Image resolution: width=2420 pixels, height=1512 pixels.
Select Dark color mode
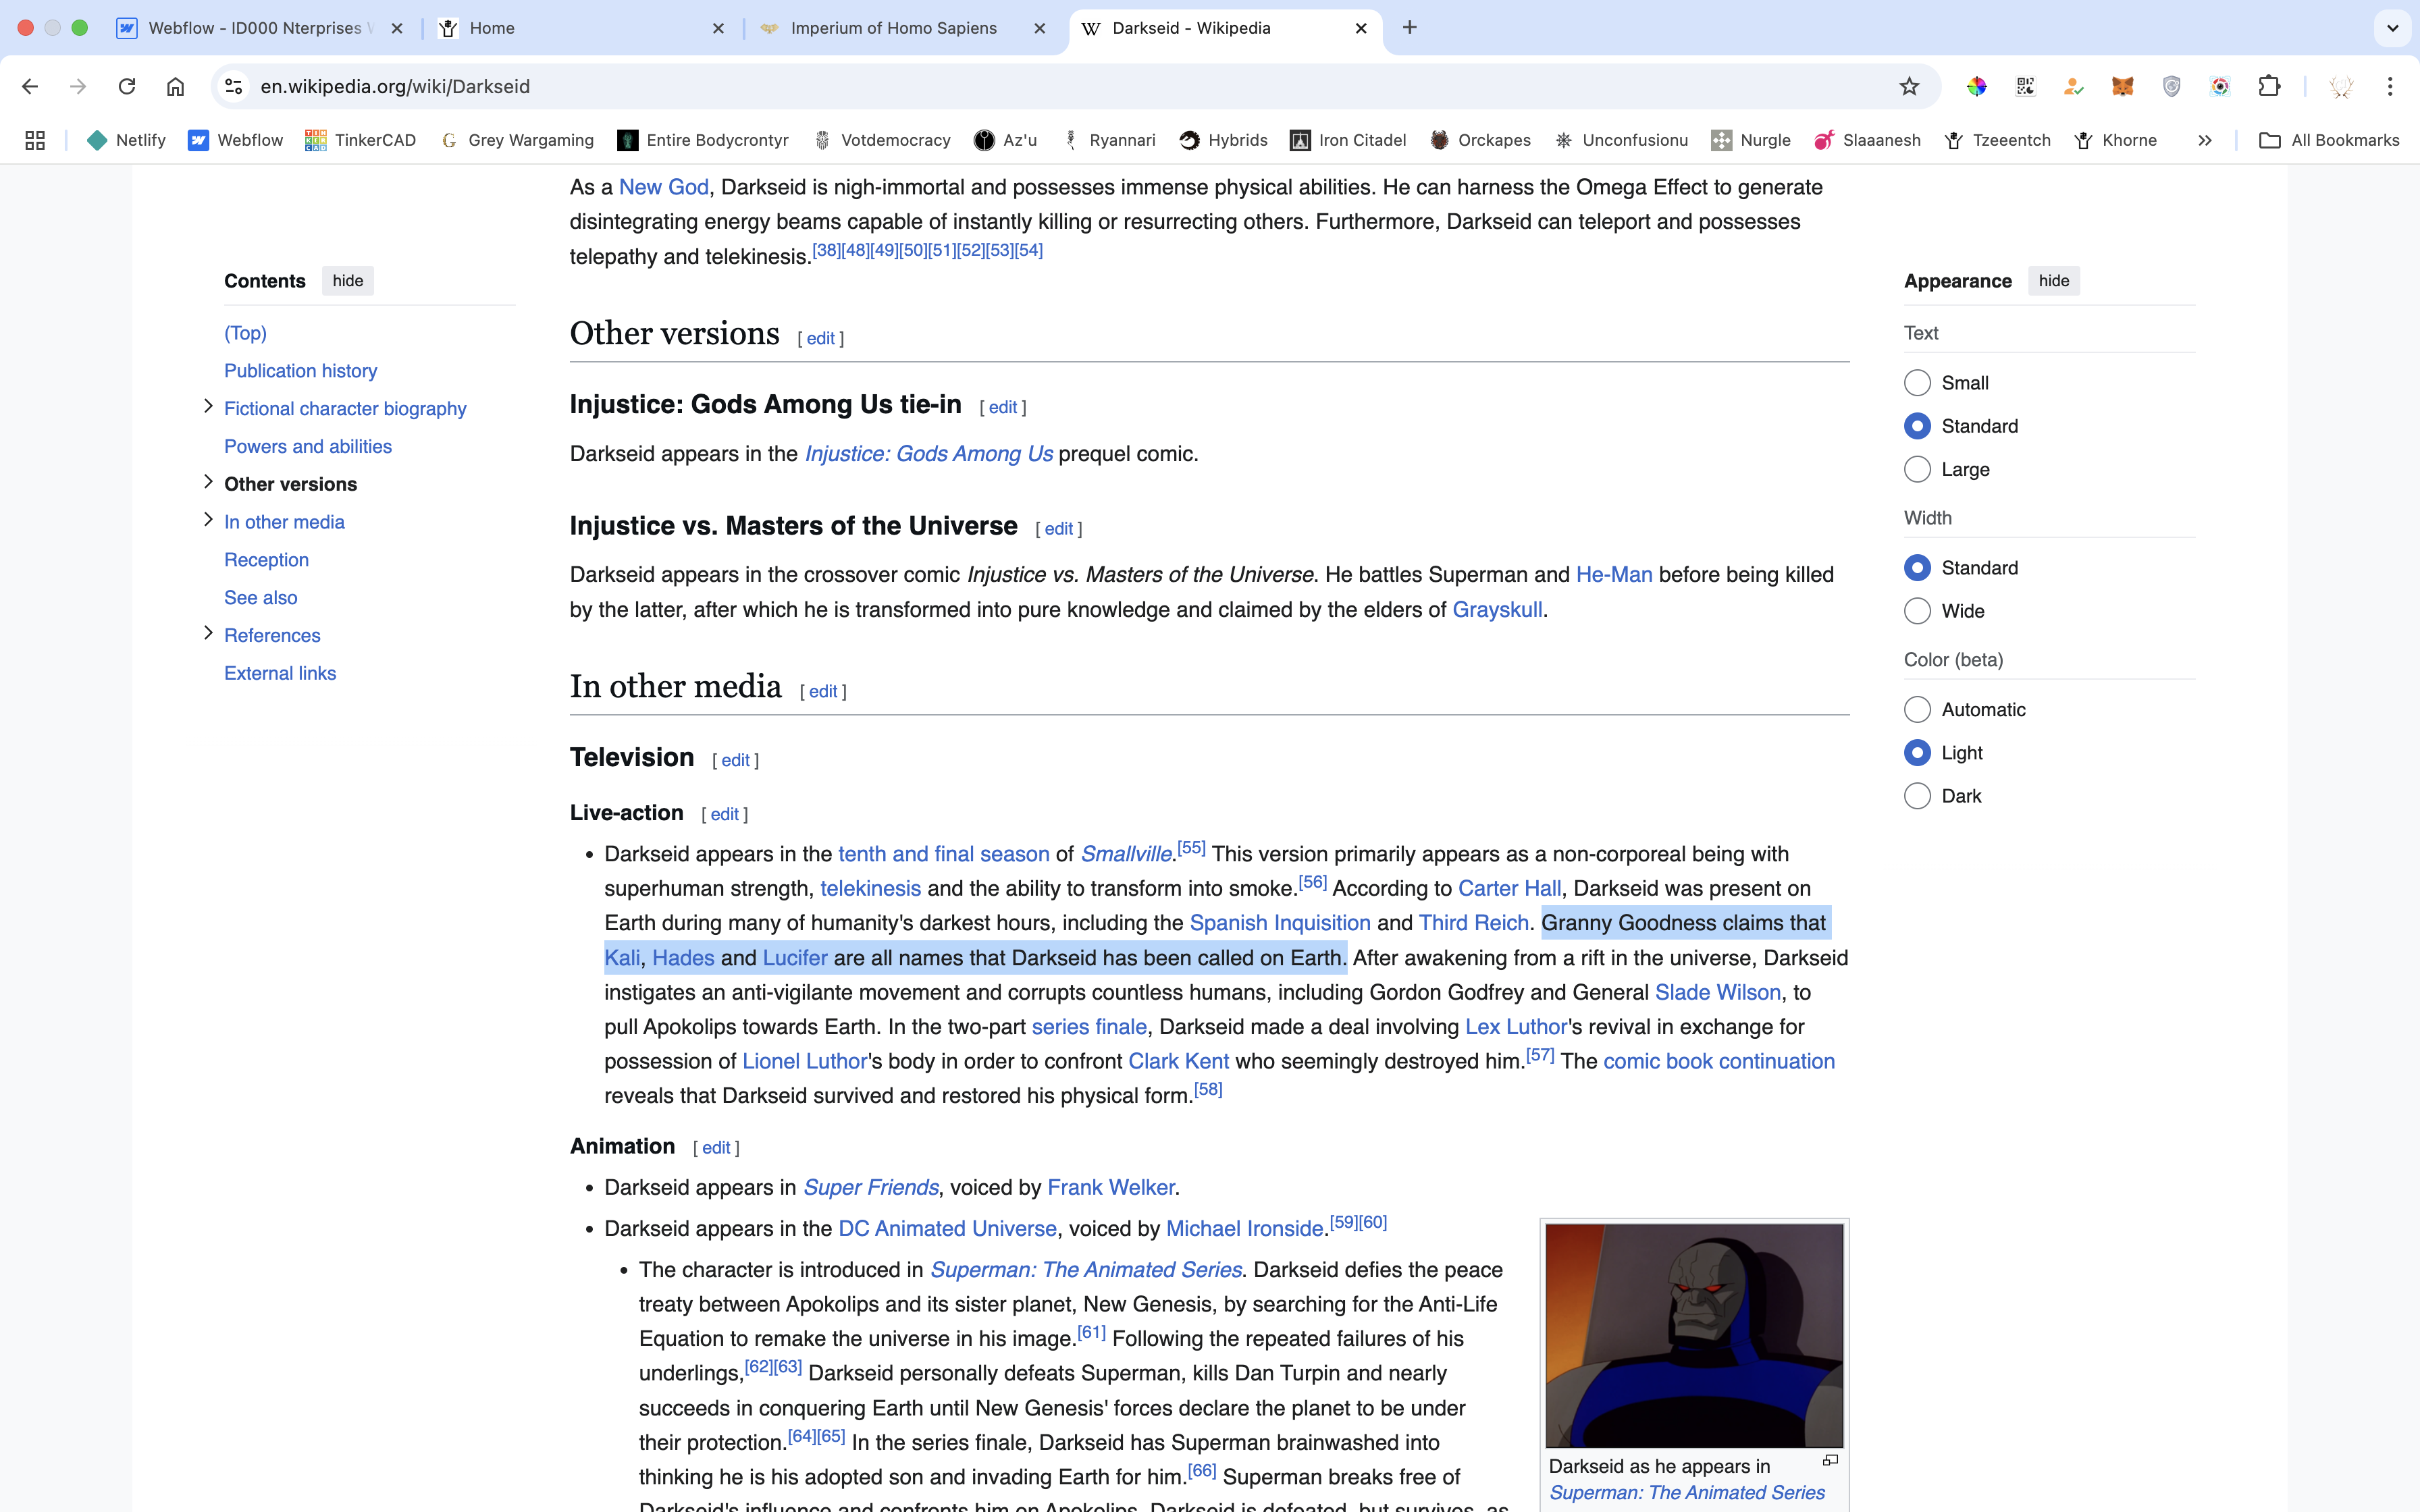[1917, 796]
